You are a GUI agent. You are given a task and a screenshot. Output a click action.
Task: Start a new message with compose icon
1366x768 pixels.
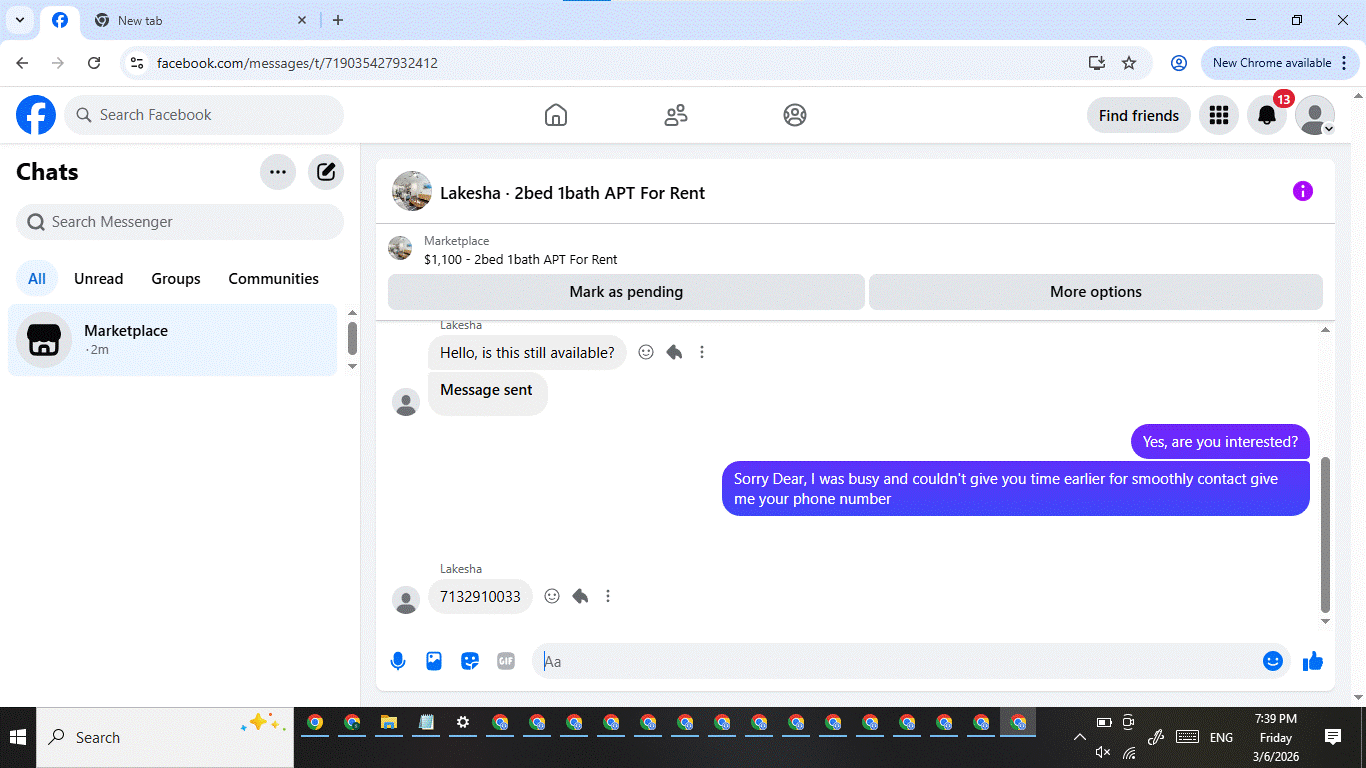pyautogui.click(x=326, y=172)
